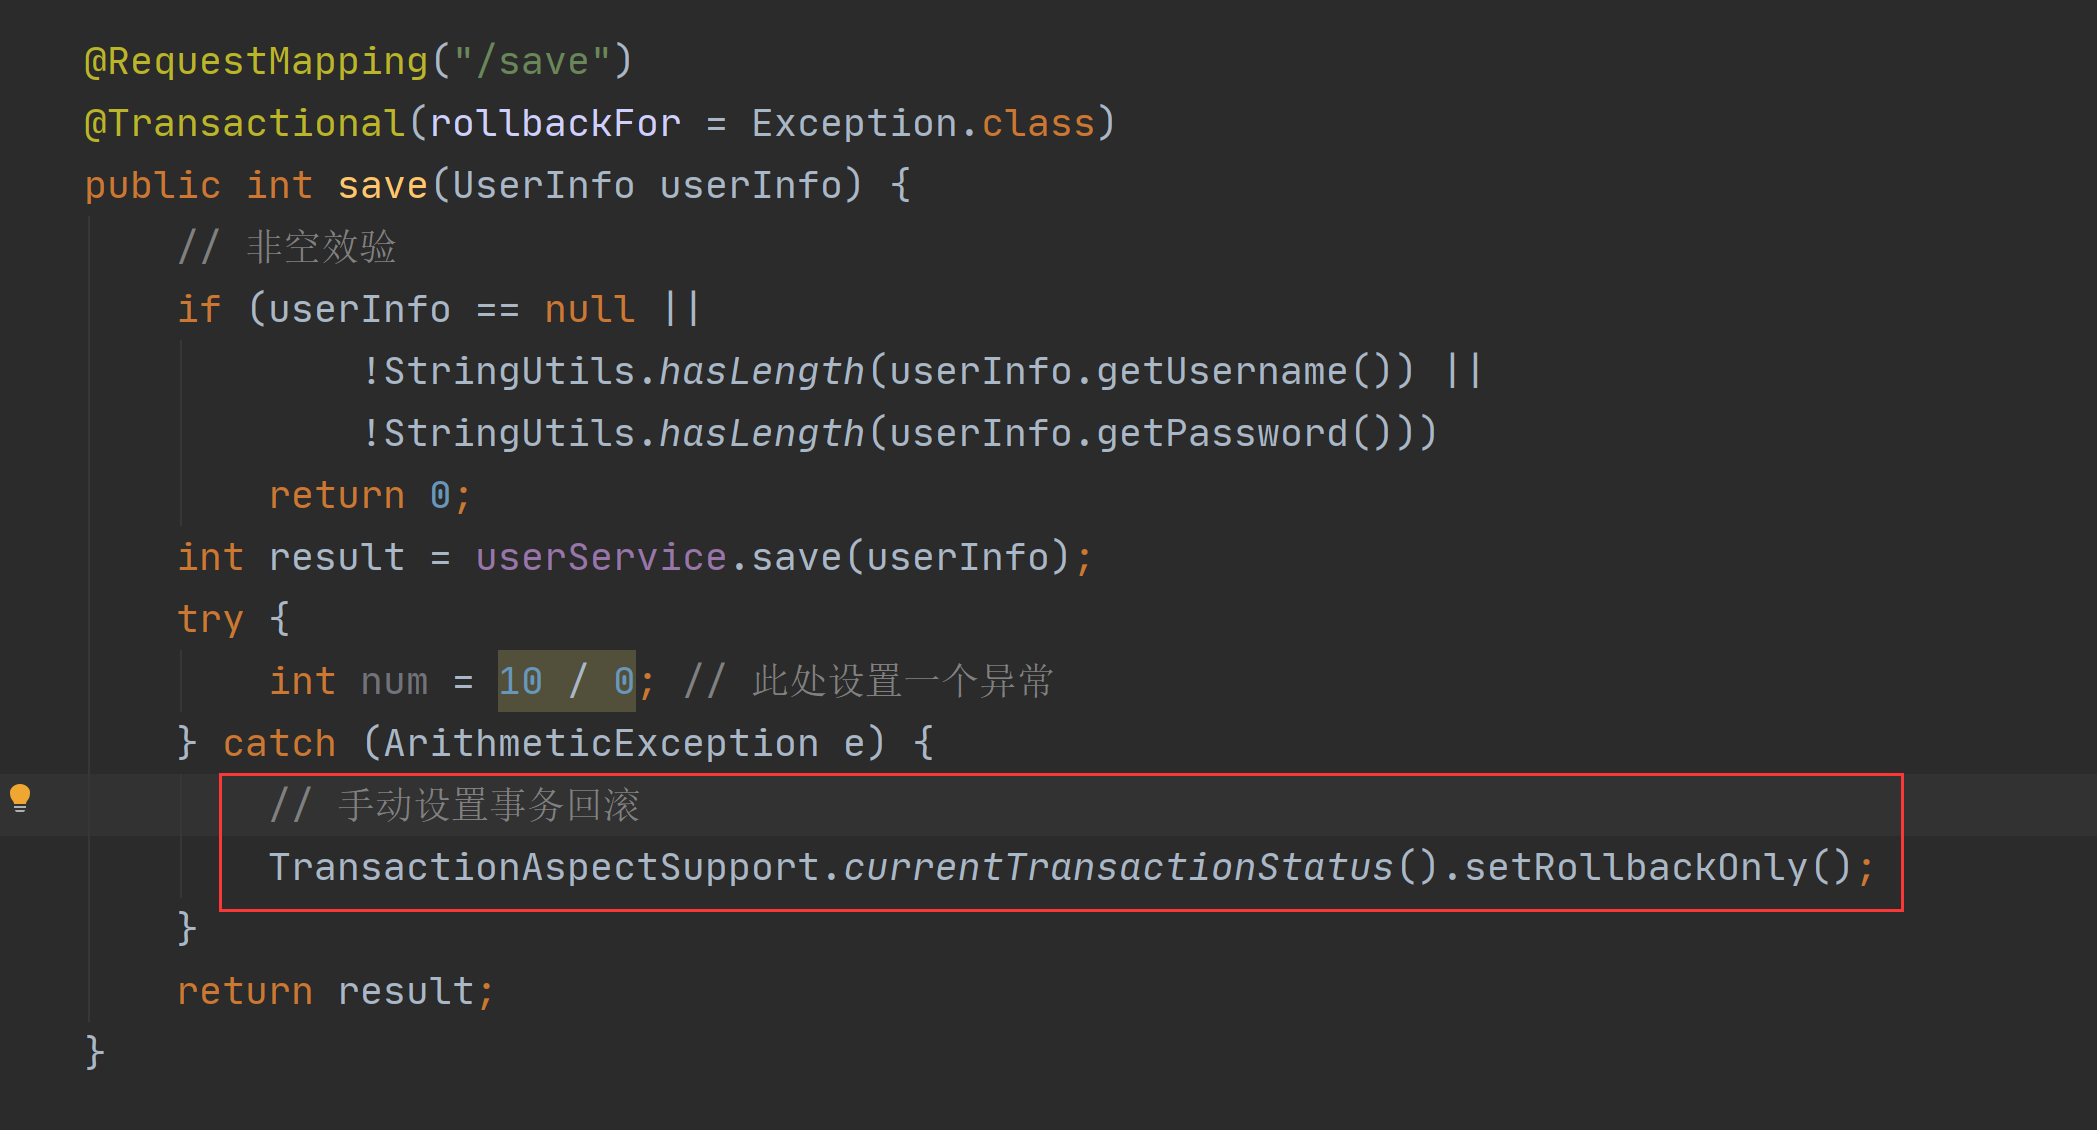Click the UserInfo parameter type

[x=543, y=185]
